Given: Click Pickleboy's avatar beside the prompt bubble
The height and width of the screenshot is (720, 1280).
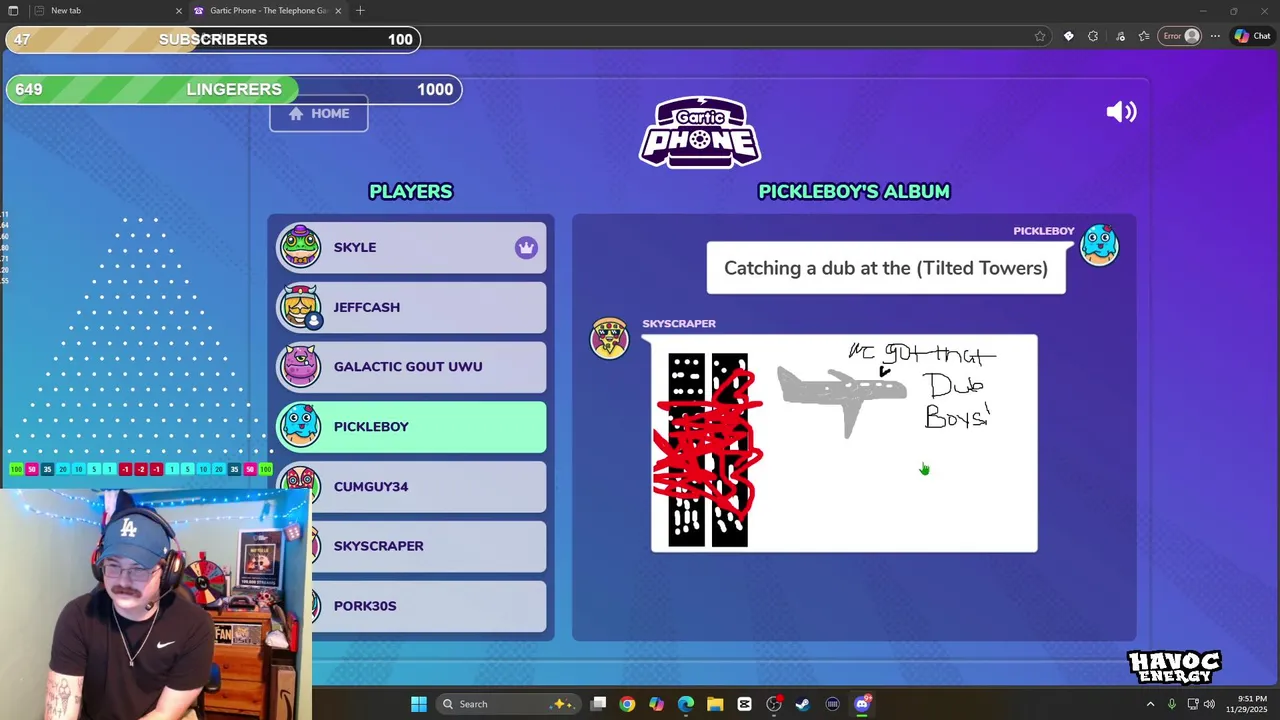Looking at the screenshot, I should (x=1099, y=246).
